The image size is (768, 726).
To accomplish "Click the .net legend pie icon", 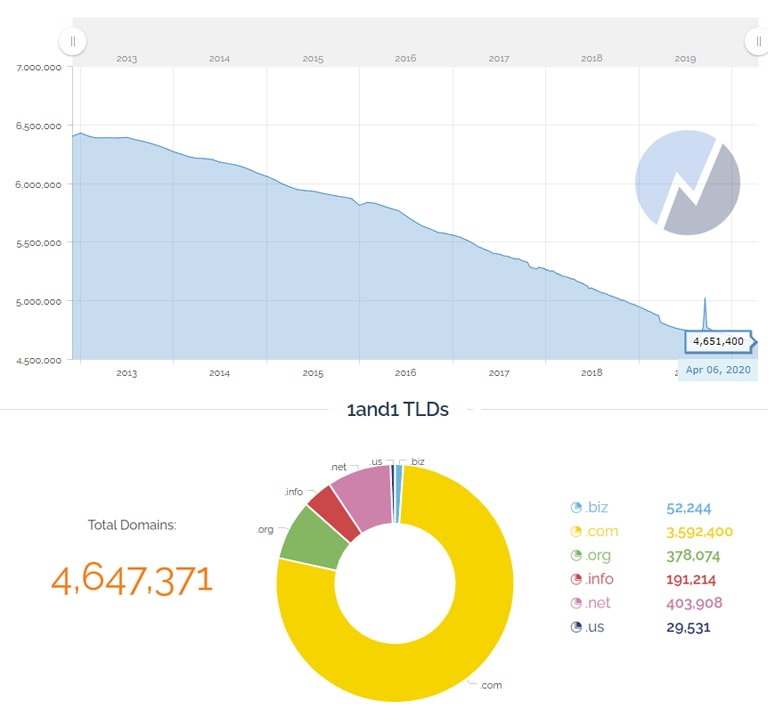I will coord(576,603).
